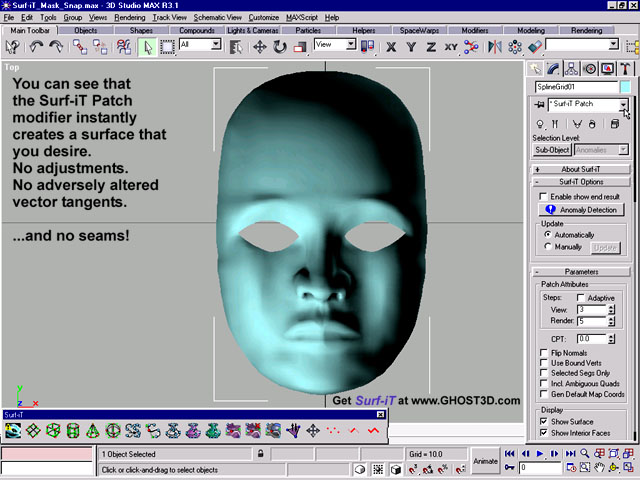Check the Flip Normals option
The height and width of the screenshot is (480, 640).
(543, 352)
